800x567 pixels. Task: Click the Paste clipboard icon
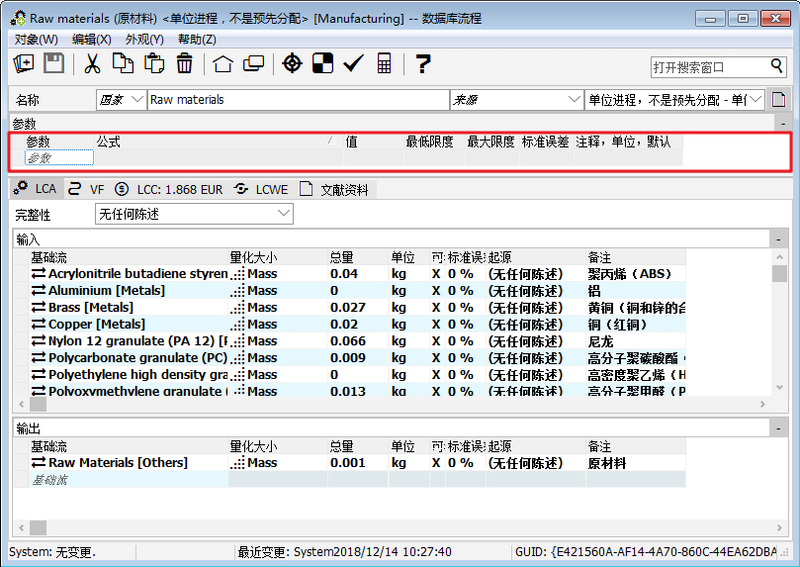coord(154,64)
